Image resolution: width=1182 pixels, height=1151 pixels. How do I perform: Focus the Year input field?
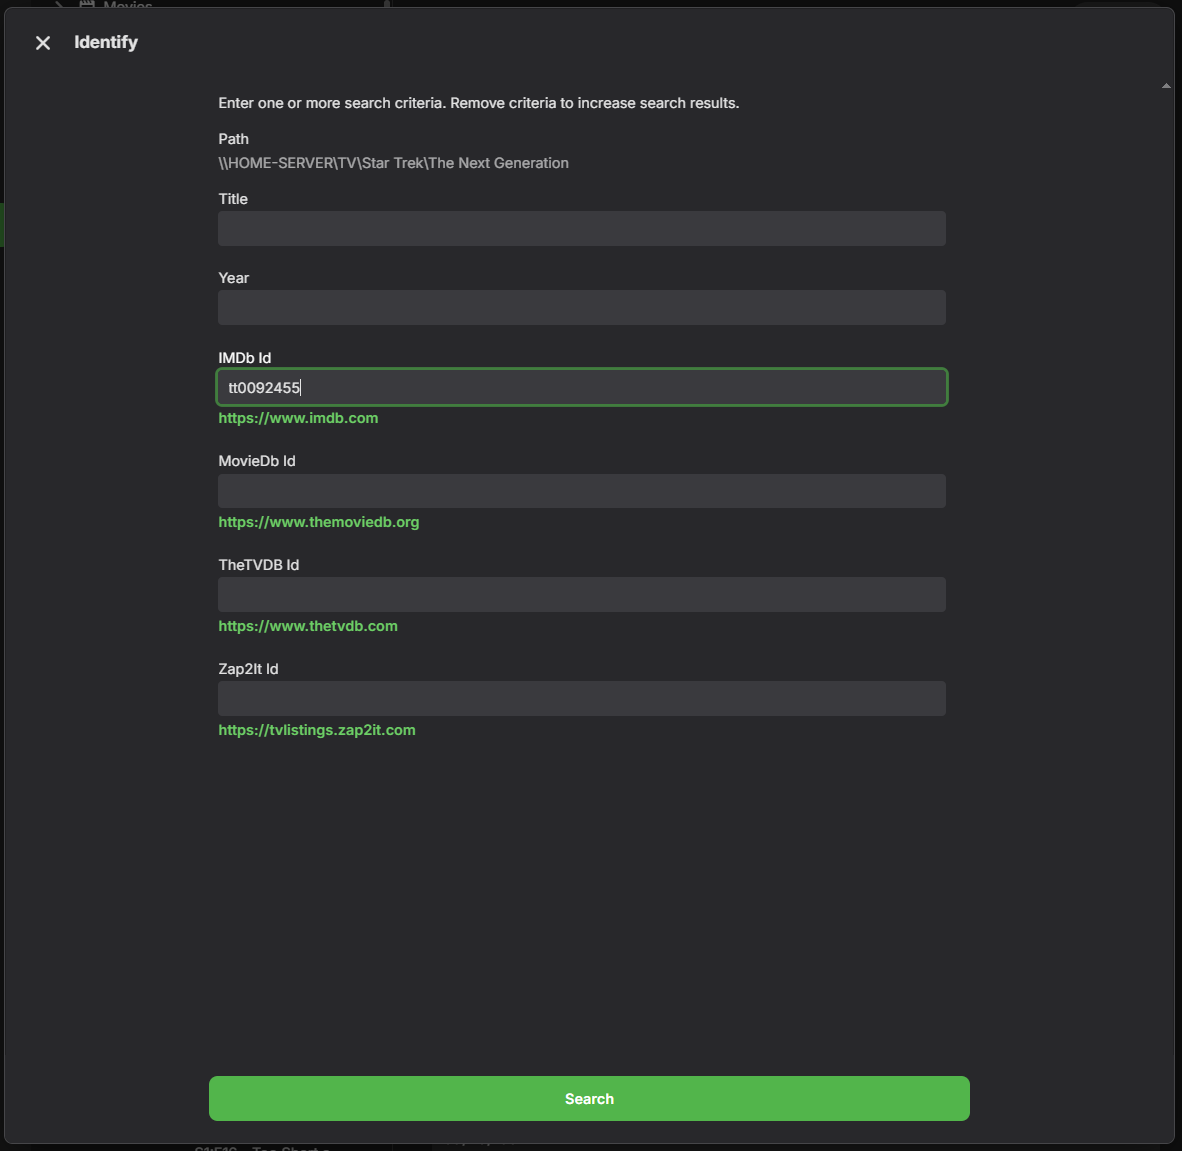pyautogui.click(x=581, y=308)
